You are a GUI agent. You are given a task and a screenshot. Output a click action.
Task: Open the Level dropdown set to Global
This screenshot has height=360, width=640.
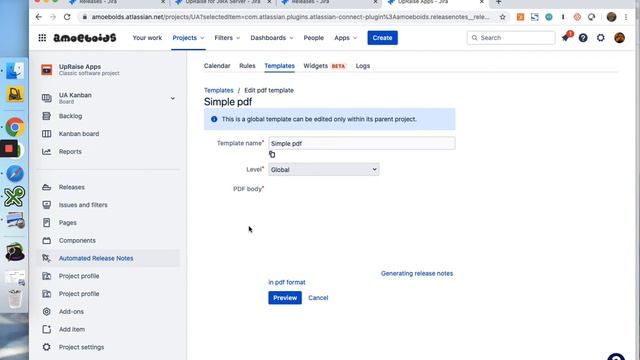click(x=324, y=169)
